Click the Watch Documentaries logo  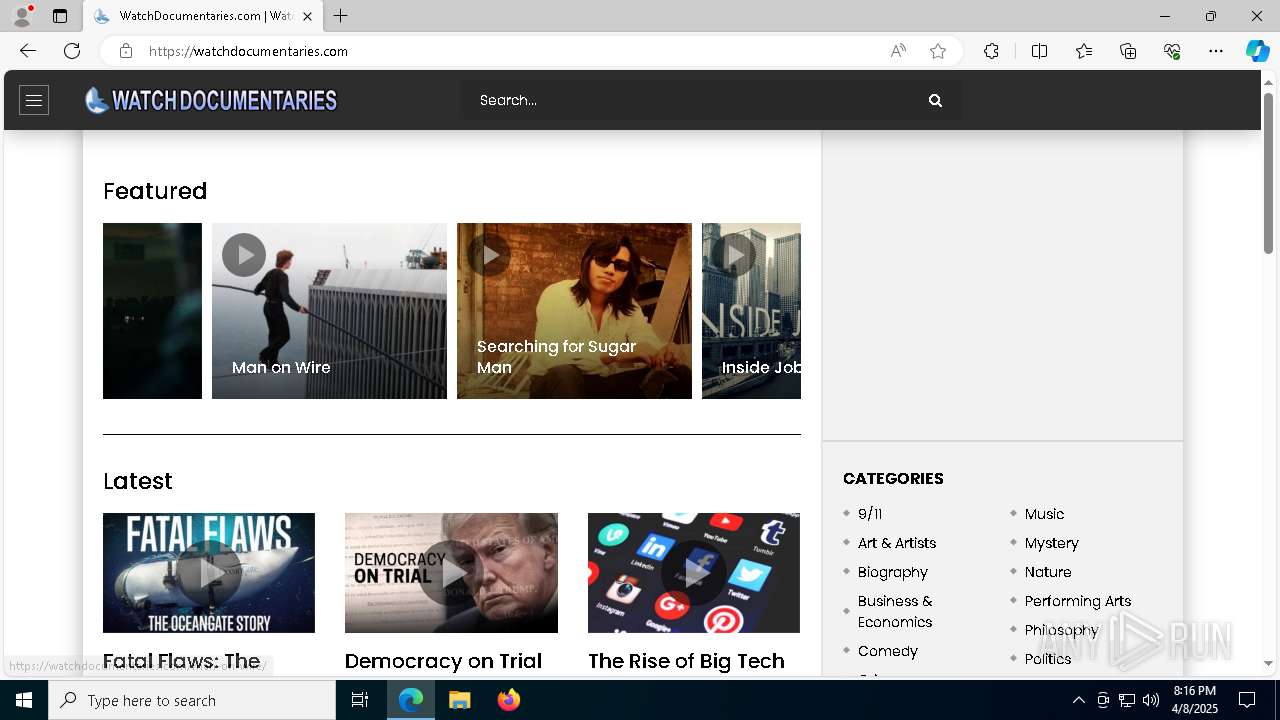(x=211, y=100)
